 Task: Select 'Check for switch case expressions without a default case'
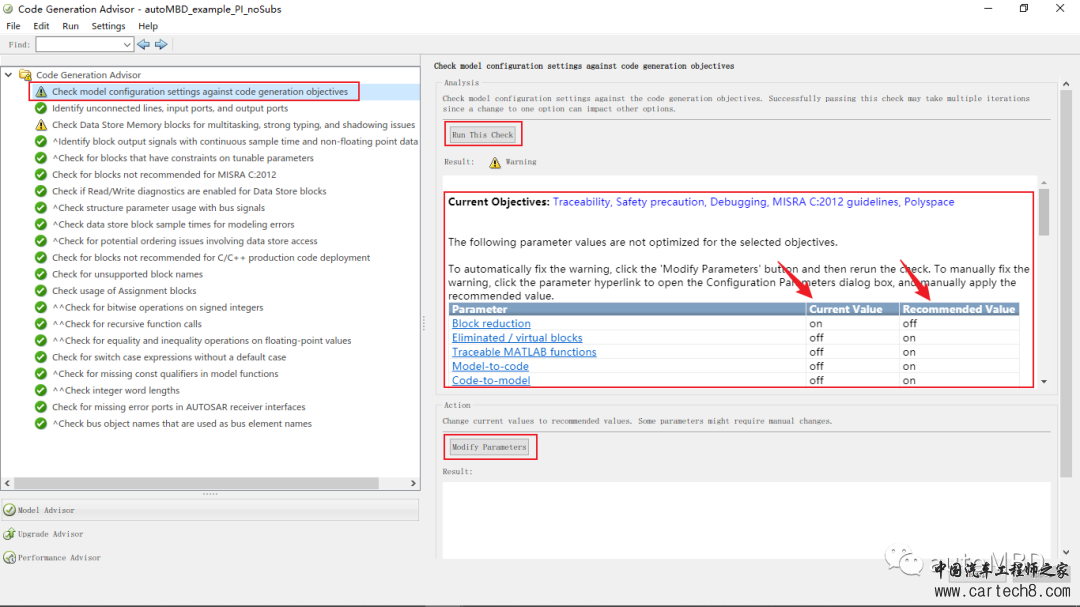pyautogui.click(x=169, y=357)
